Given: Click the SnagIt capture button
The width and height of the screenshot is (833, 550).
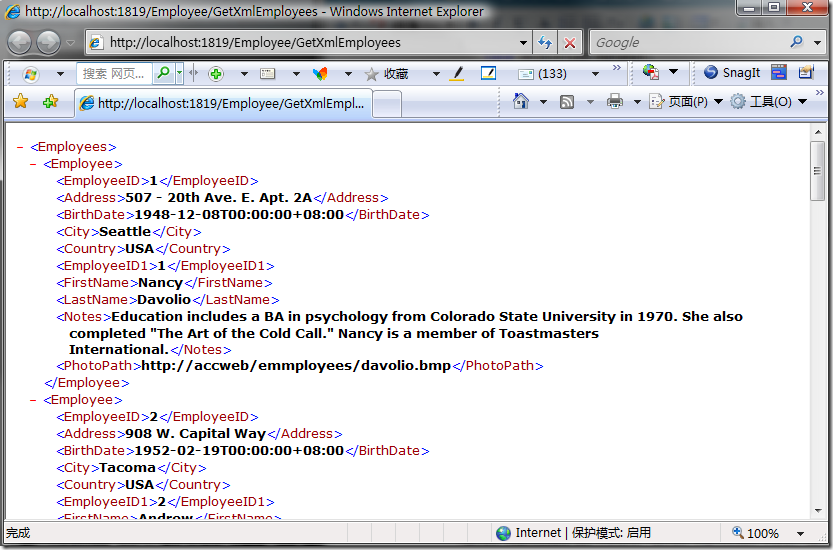Looking at the screenshot, I should click(732, 73).
